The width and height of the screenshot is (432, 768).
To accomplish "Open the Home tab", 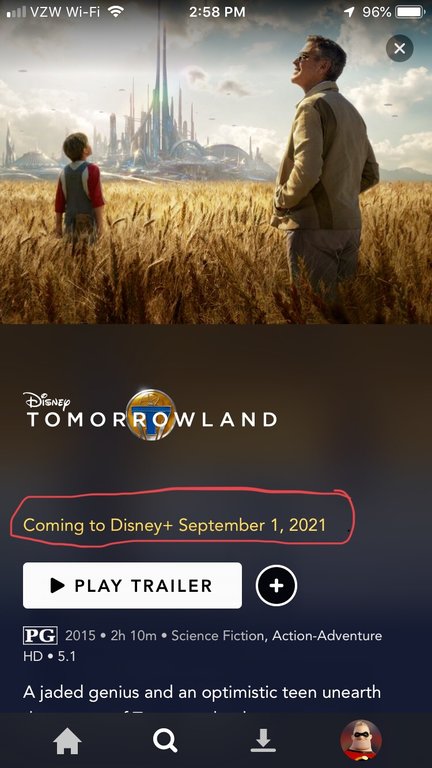I will click(x=68, y=741).
